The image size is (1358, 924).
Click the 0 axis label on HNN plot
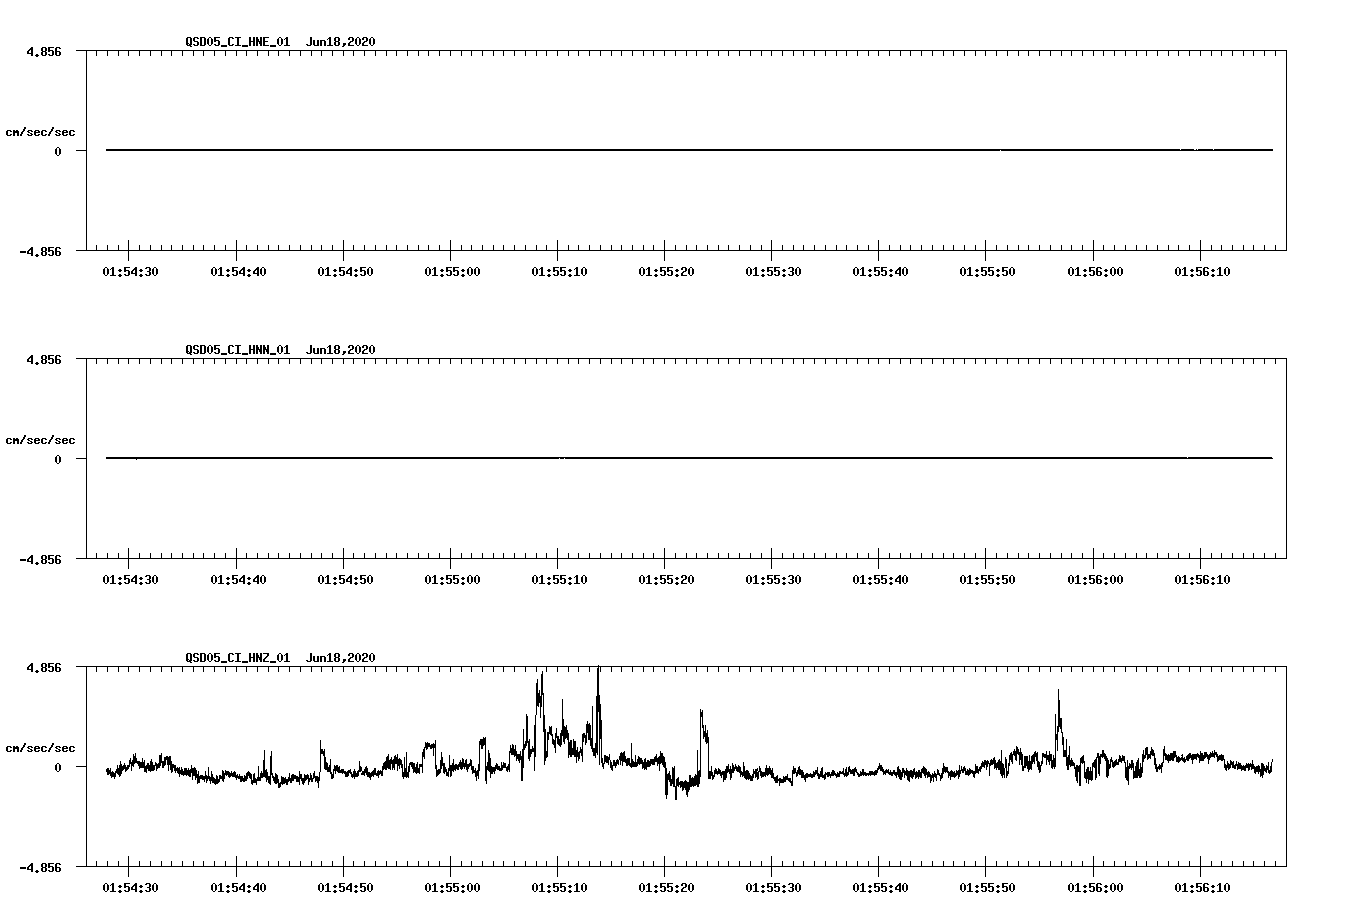58,460
